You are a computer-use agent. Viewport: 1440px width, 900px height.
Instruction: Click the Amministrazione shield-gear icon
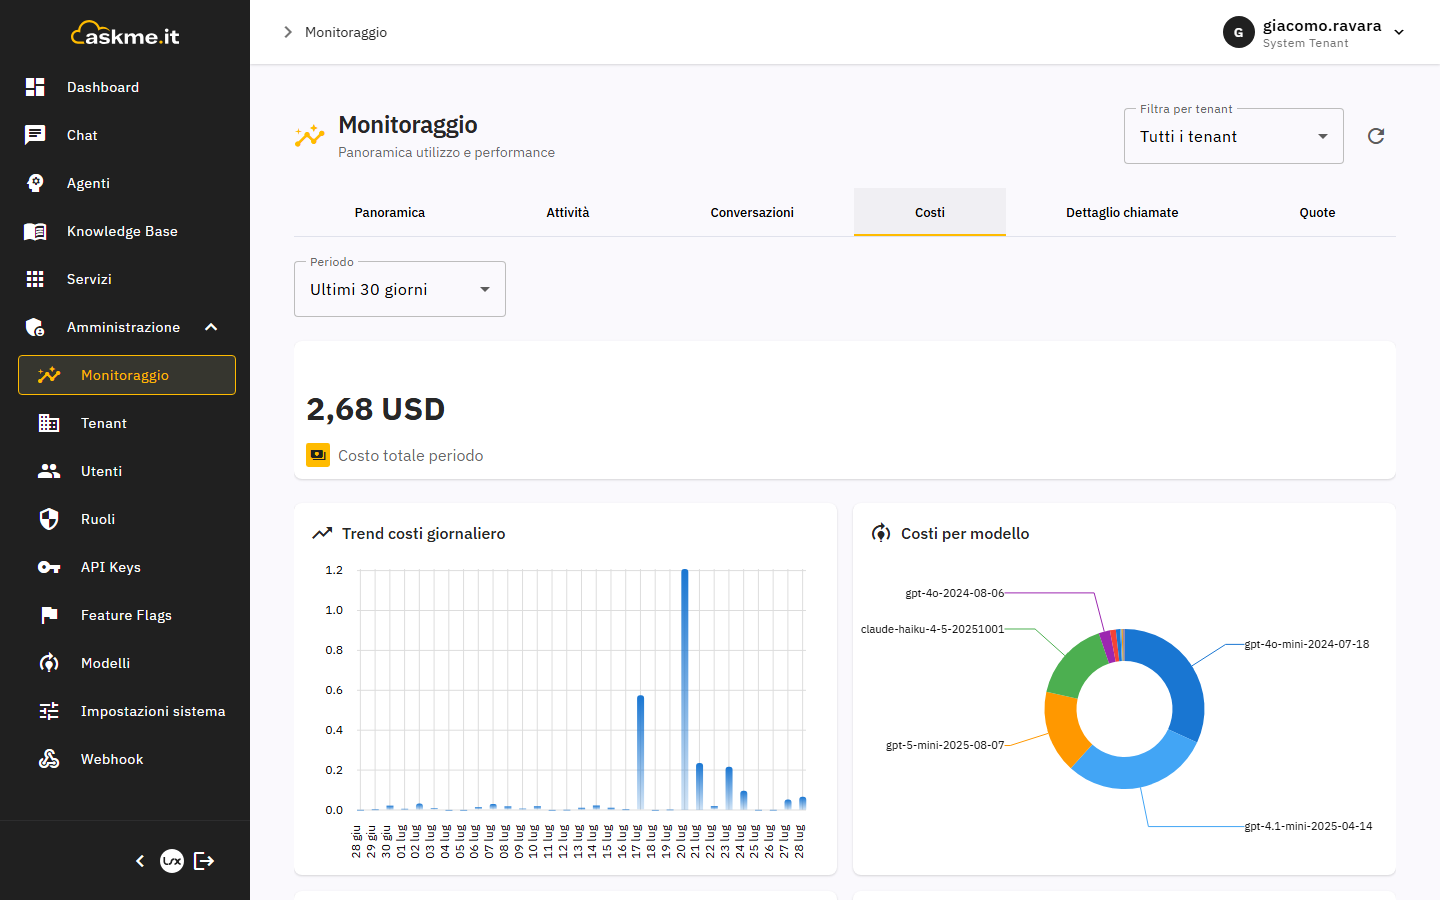[35, 327]
